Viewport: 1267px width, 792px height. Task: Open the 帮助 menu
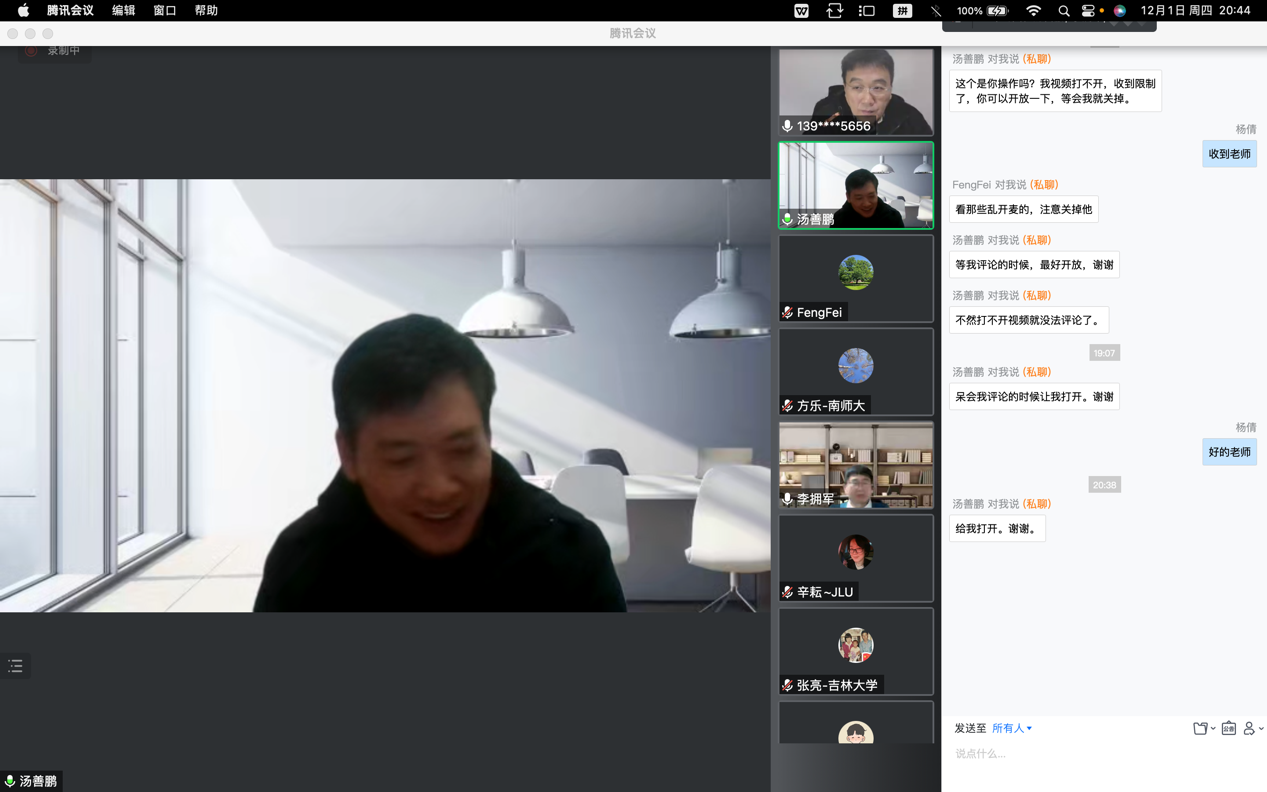[206, 11]
